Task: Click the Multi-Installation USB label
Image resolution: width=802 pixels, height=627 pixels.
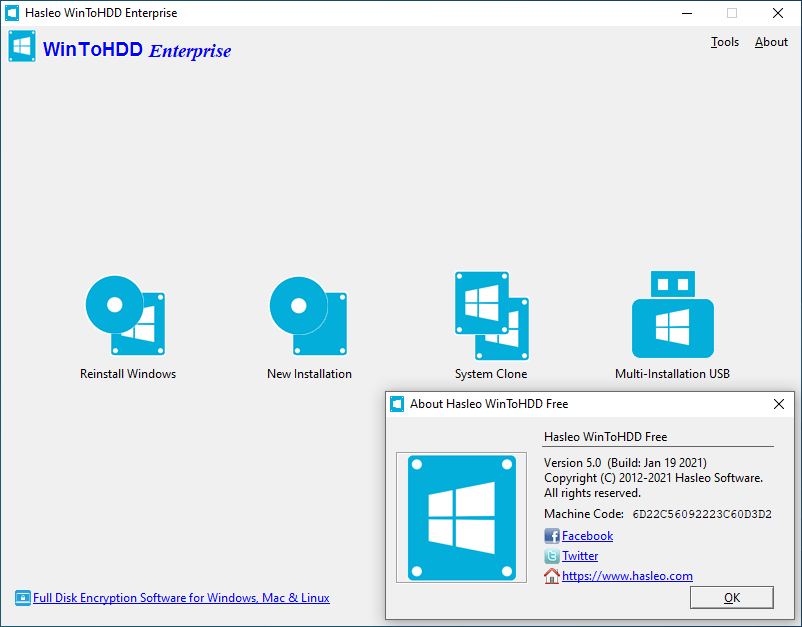Action: (672, 374)
